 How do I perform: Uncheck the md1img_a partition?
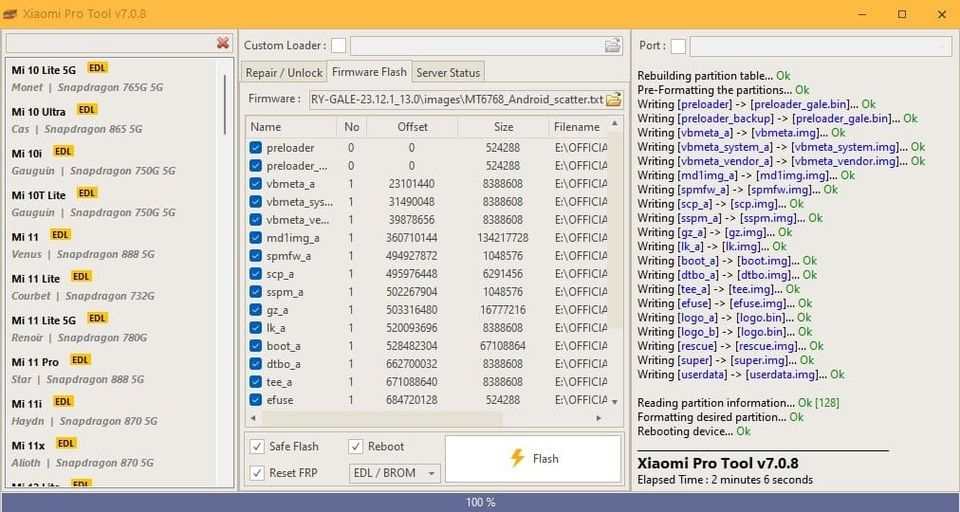click(x=256, y=238)
